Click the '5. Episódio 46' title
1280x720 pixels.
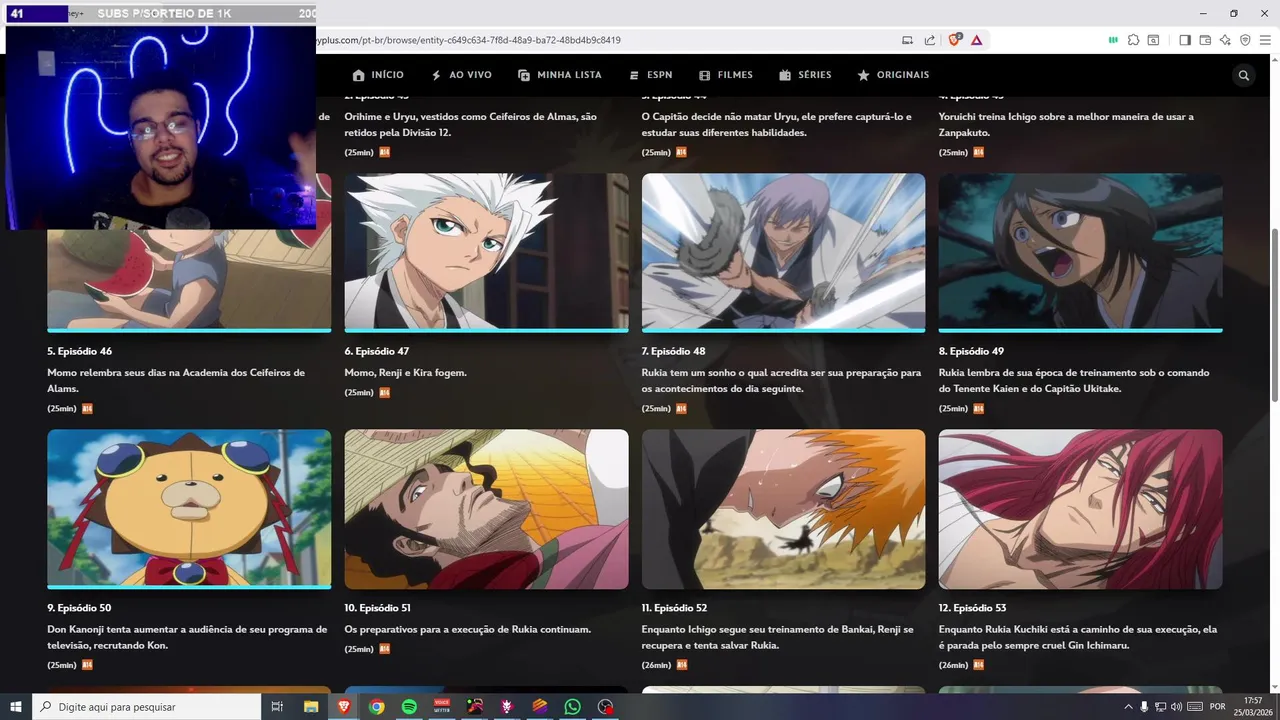79,352
